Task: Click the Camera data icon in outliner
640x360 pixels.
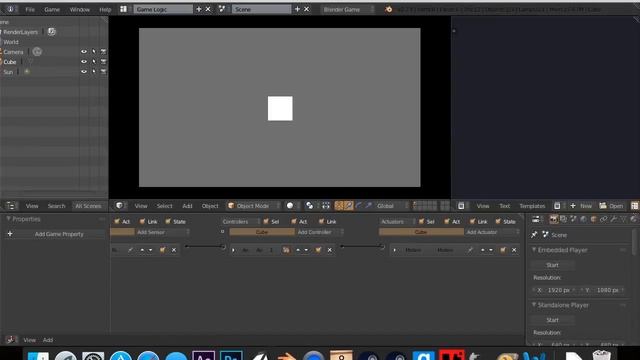Action: 37,52
